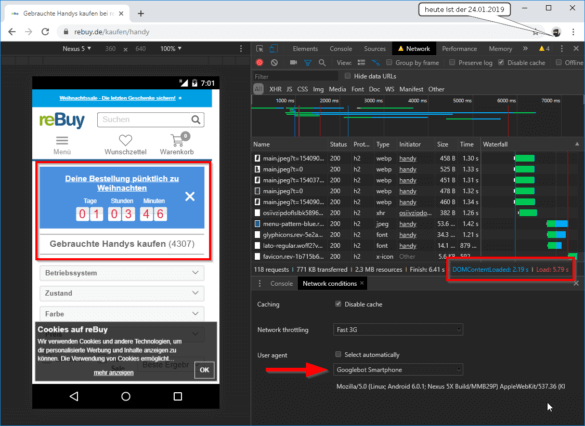Filter requests by Font

pos(357,89)
